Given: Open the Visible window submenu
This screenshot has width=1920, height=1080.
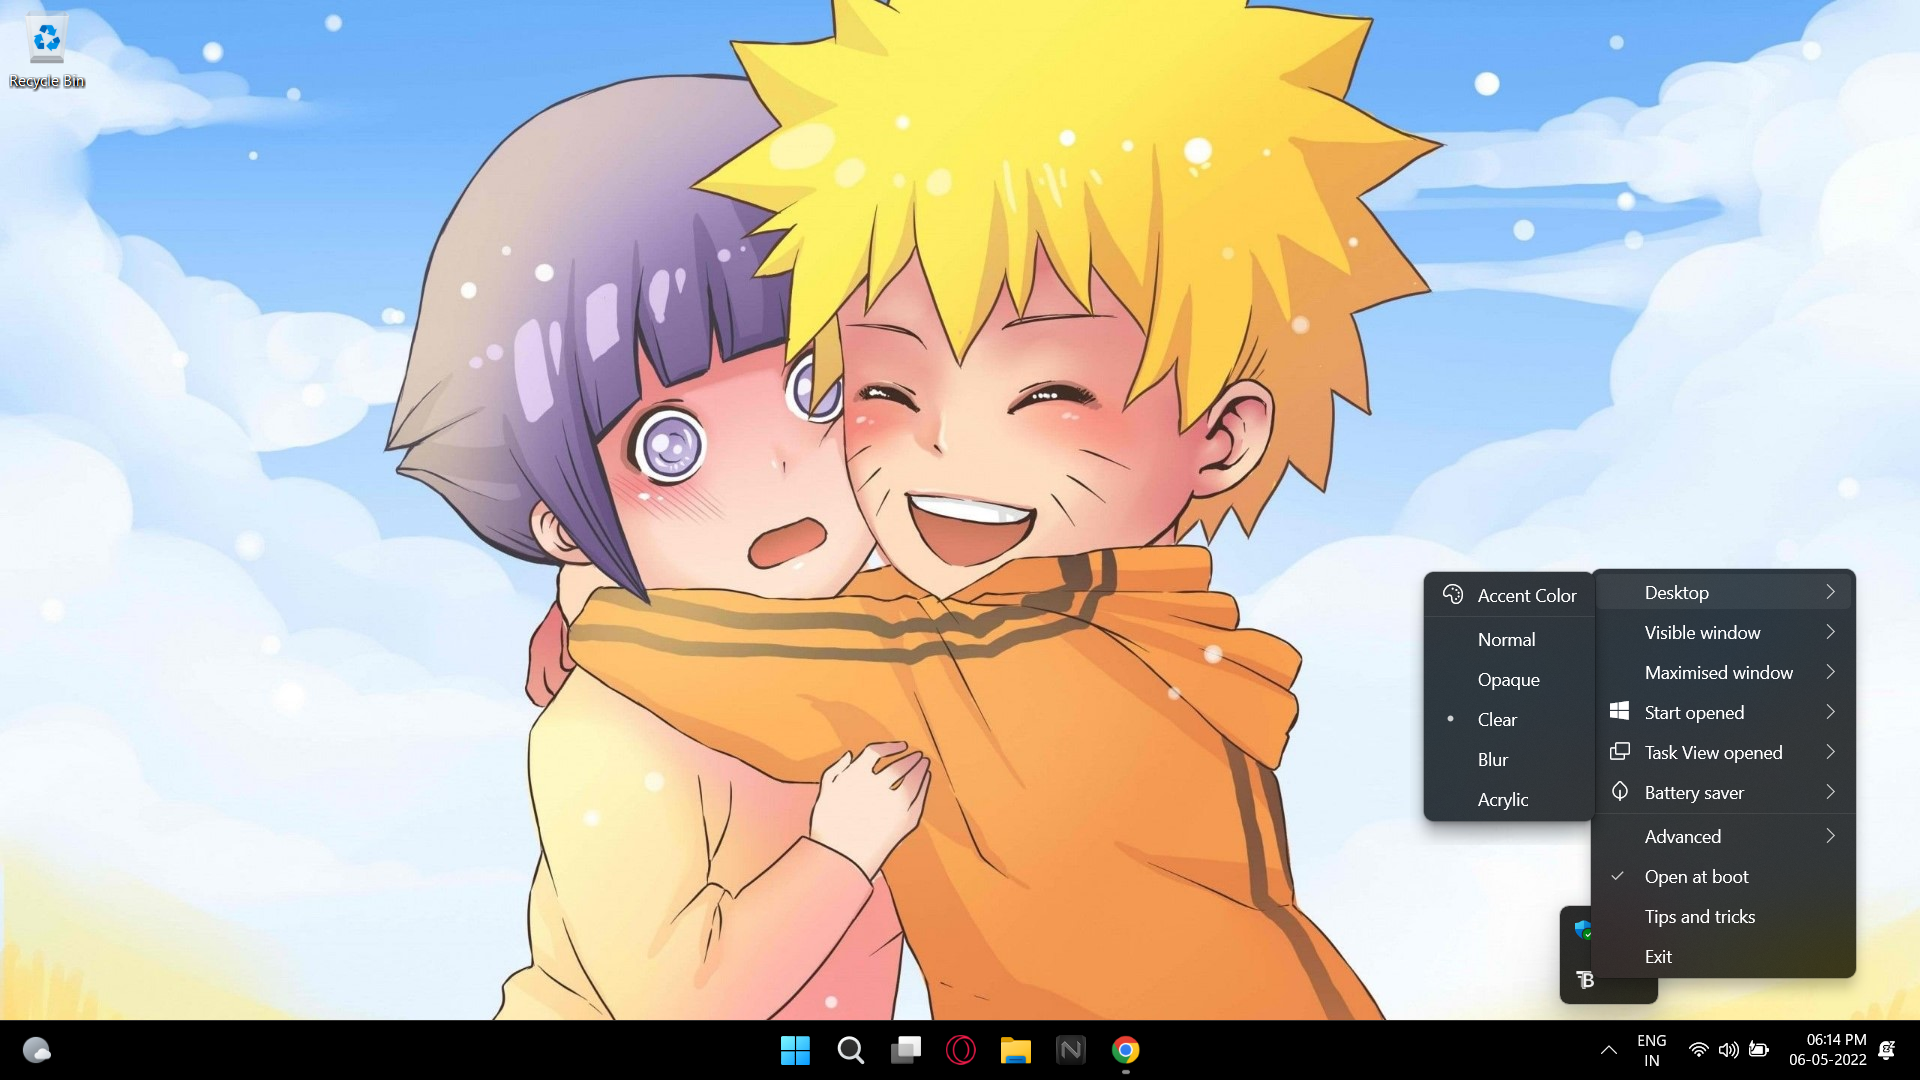Looking at the screenshot, I should (1724, 632).
